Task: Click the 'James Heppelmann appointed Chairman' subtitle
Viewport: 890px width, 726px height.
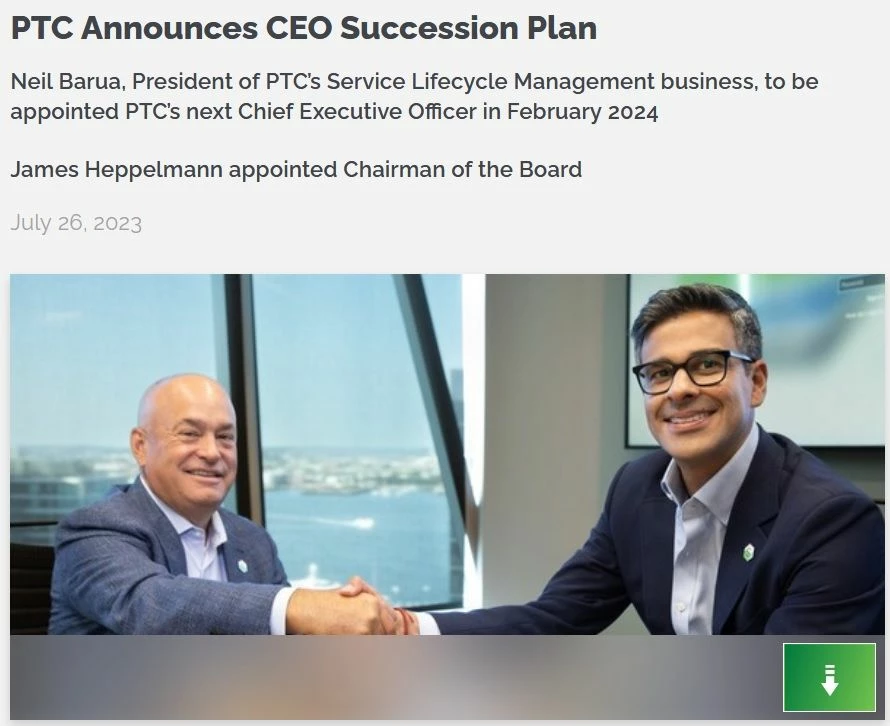Action: 295,169
